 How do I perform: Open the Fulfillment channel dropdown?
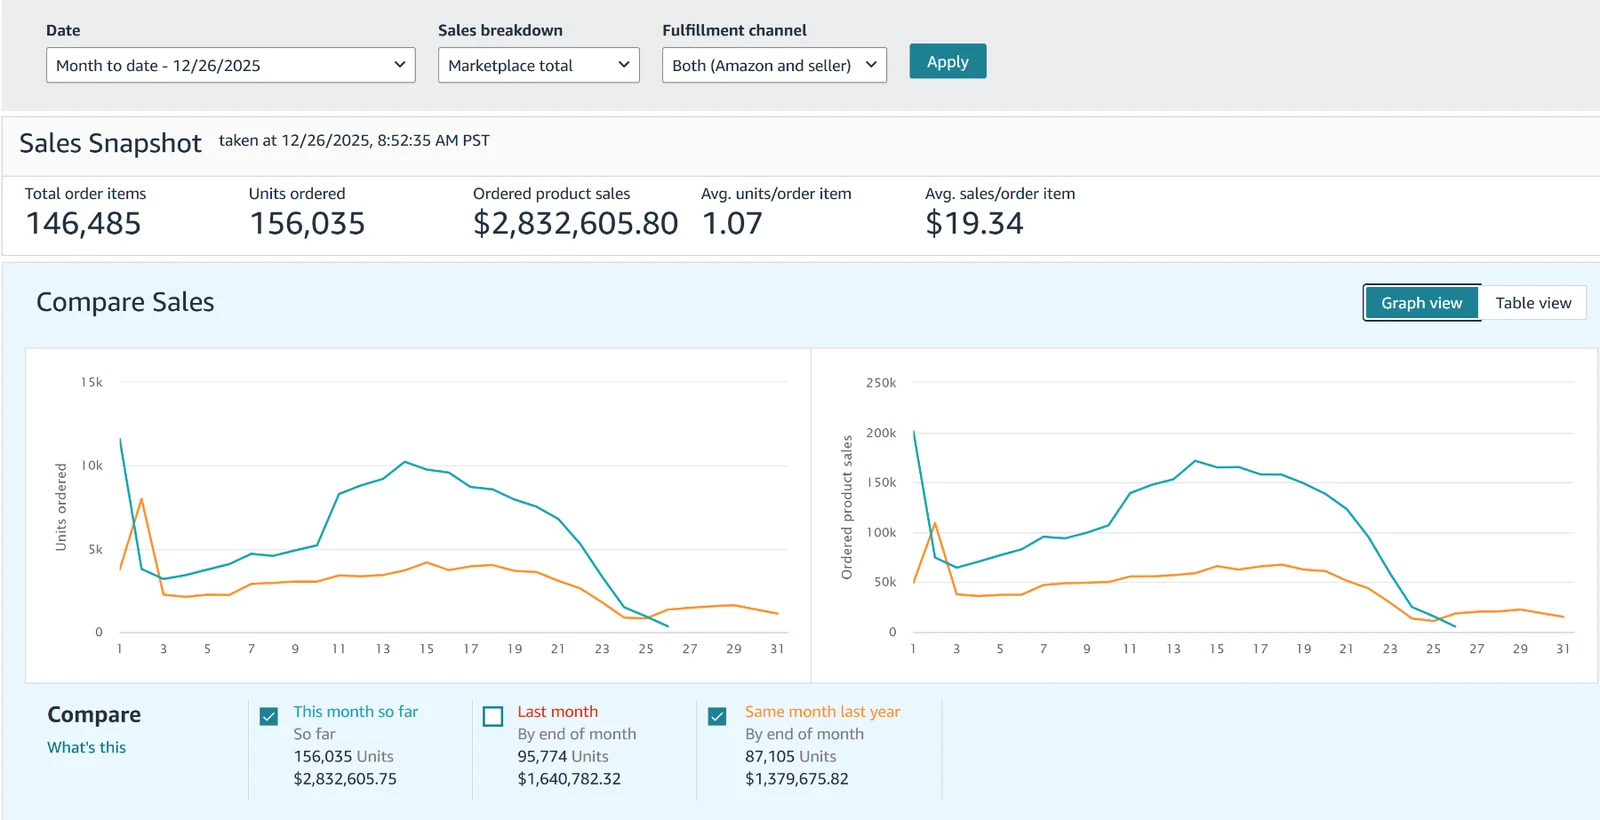774,65
